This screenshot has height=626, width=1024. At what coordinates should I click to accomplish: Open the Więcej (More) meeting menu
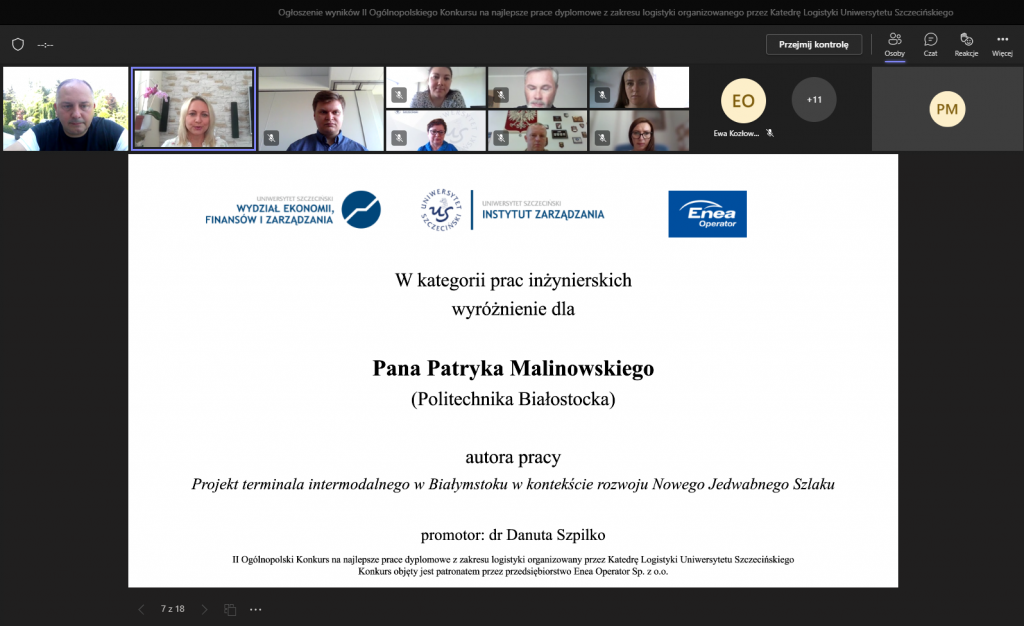pyautogui.click(x=1001, y=44)
